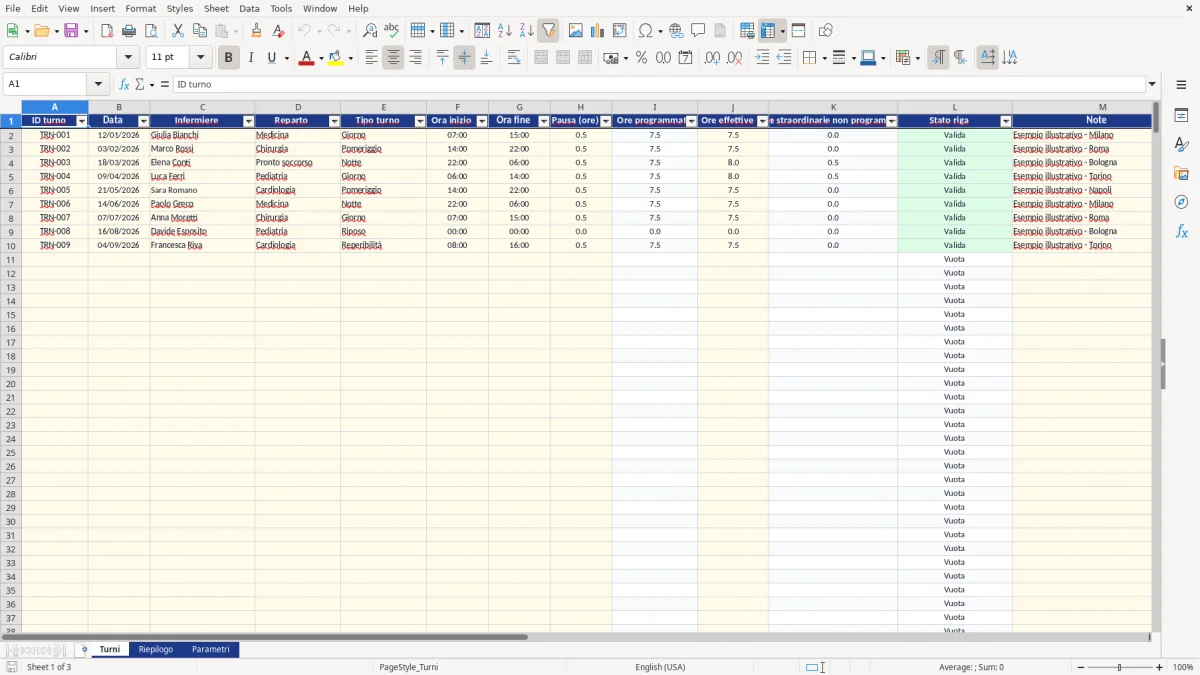Click the zoom in plus button

(x=1160, y=667)
